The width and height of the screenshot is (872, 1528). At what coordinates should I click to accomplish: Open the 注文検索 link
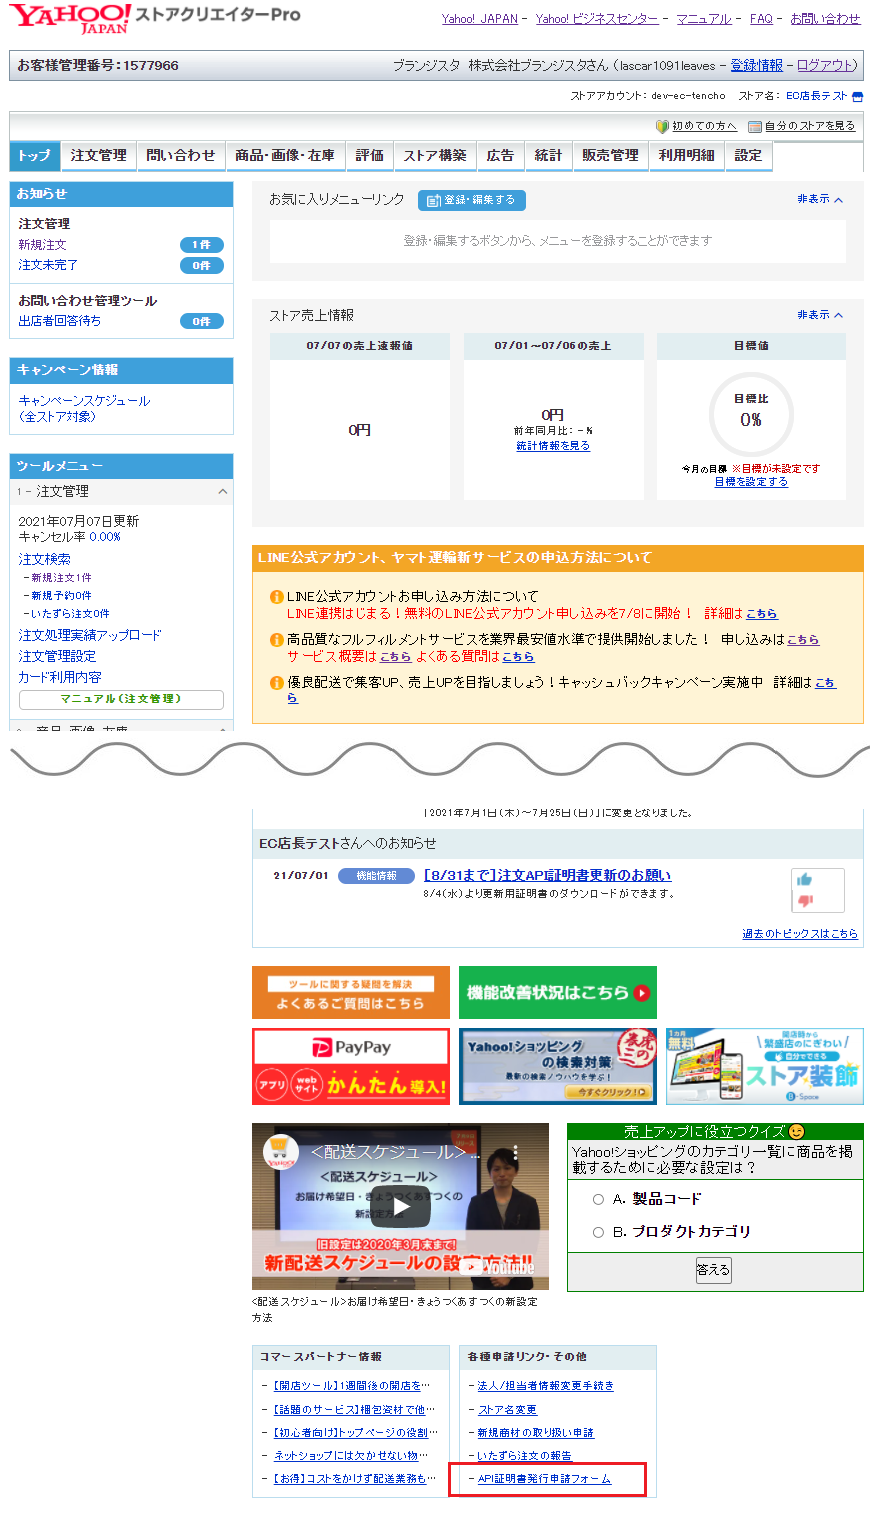pos(44,559)
